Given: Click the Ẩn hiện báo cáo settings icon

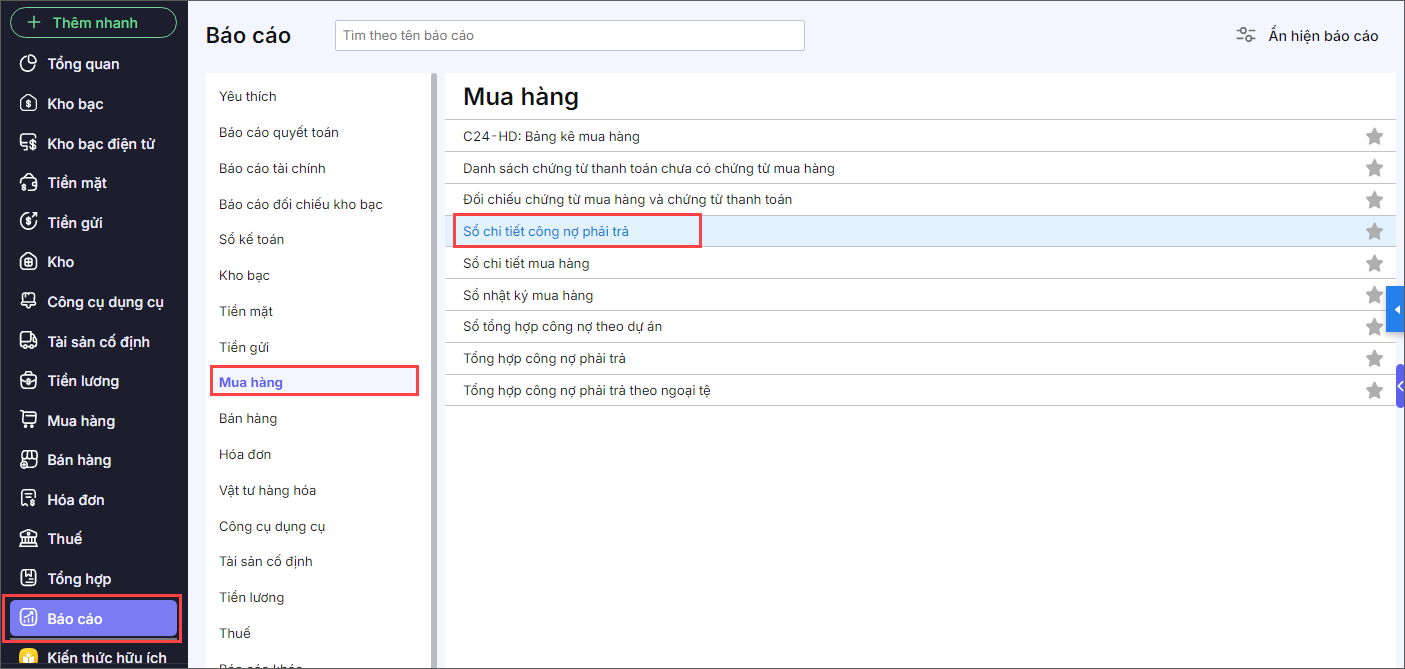Looking at the screenshot, I should pyautogui.click(x=1246, y=35).
